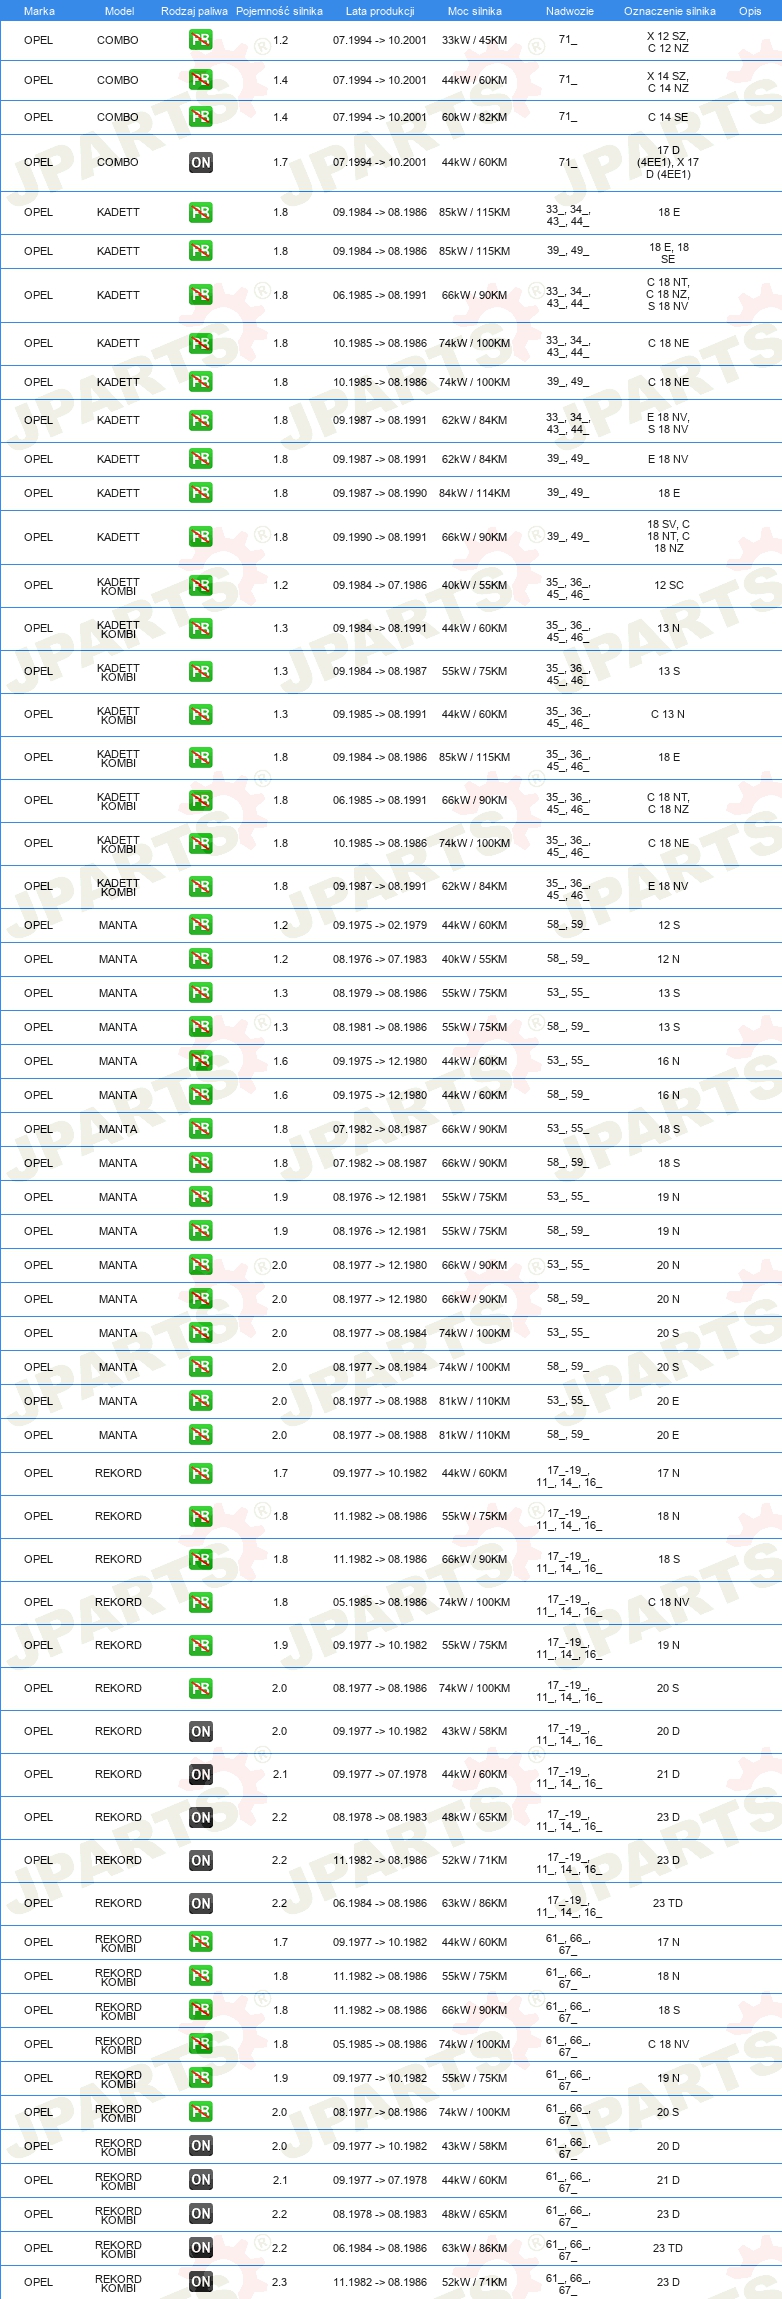Click diesel ON icon in REKORD 17_-19_ 20 D row
This screenshot has height=2299, width=782.
(201, 1731)
